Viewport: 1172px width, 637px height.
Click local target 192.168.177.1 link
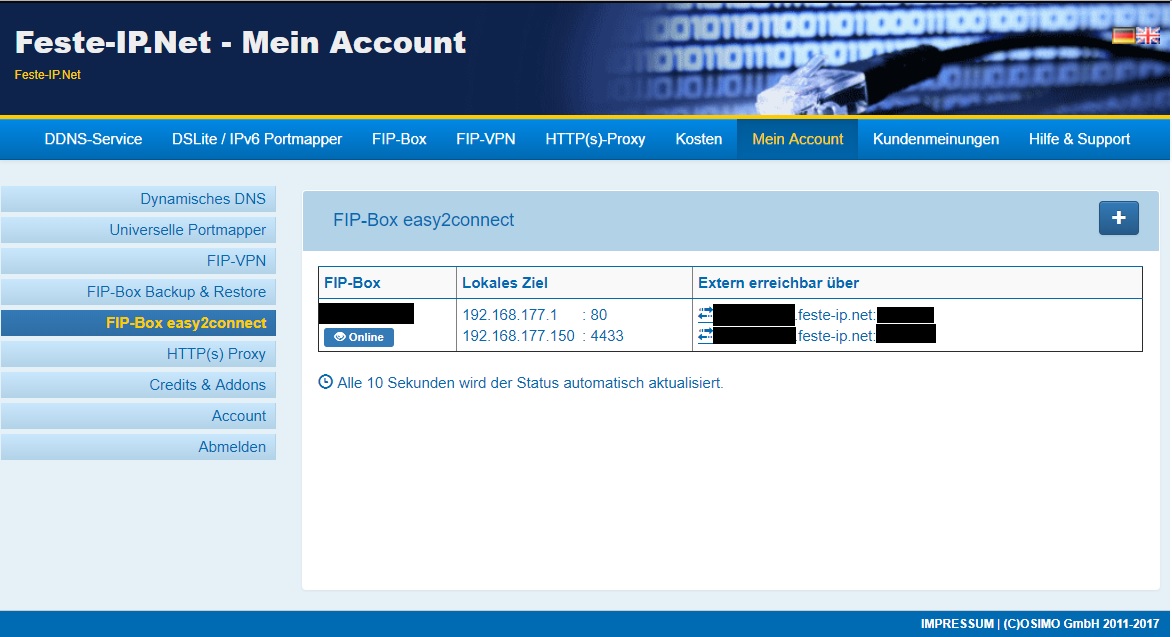click(510, 315)
